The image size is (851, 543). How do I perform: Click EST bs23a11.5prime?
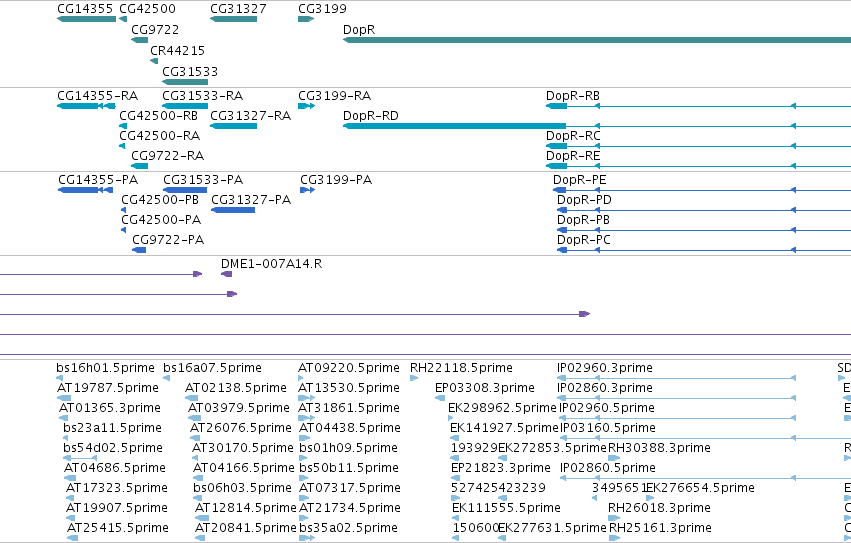point(68,439)
